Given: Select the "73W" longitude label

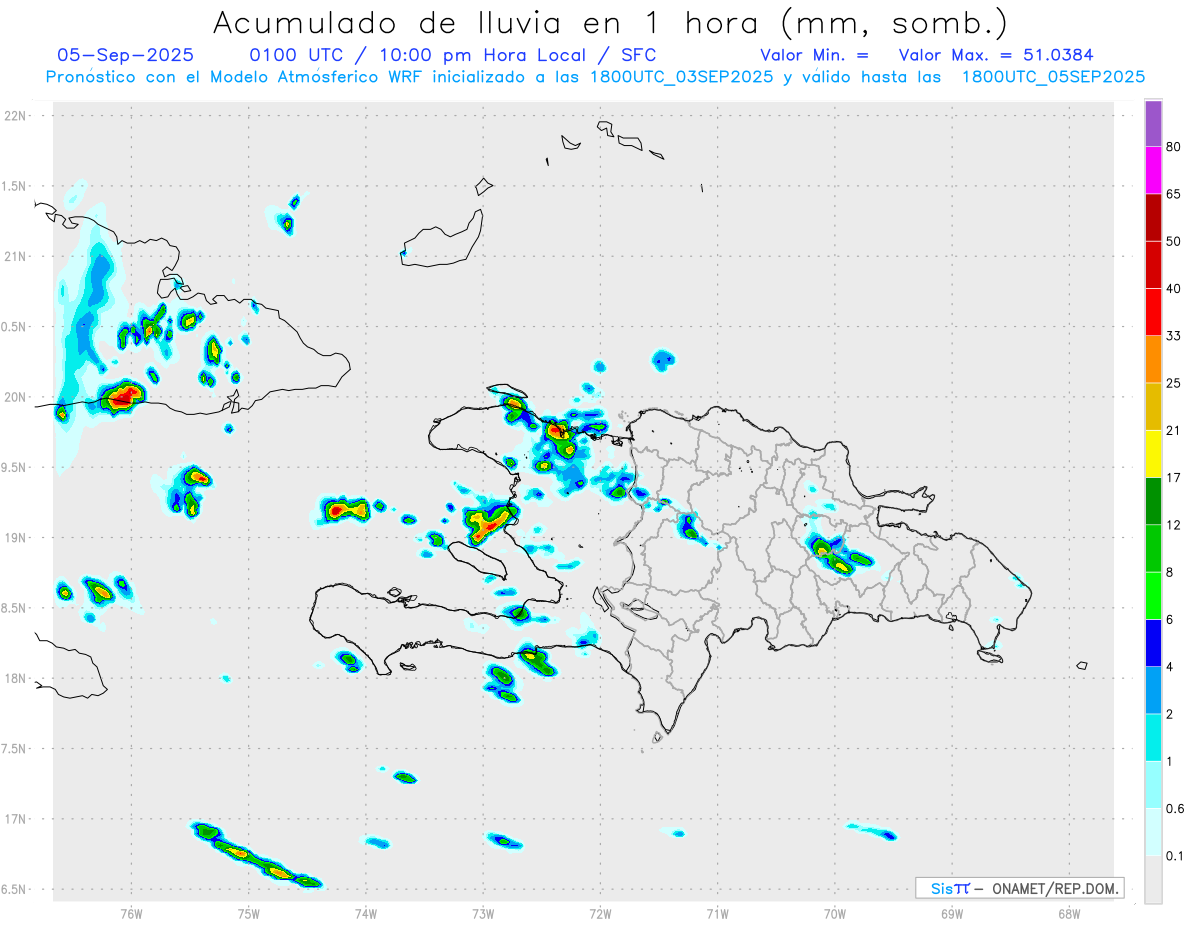Looking at the screenshot, I should (x=482, y=913).
